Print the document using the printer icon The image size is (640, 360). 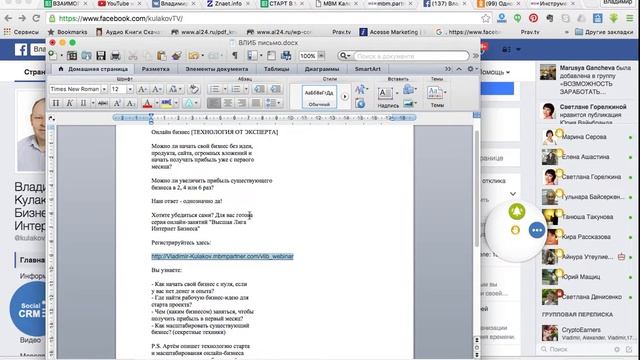[116, 56]
